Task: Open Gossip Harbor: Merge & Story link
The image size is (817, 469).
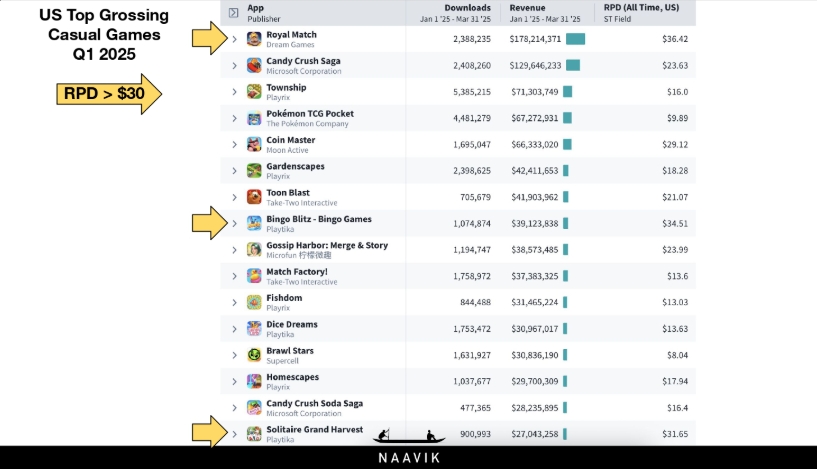Action: click(x=327, y=245)
